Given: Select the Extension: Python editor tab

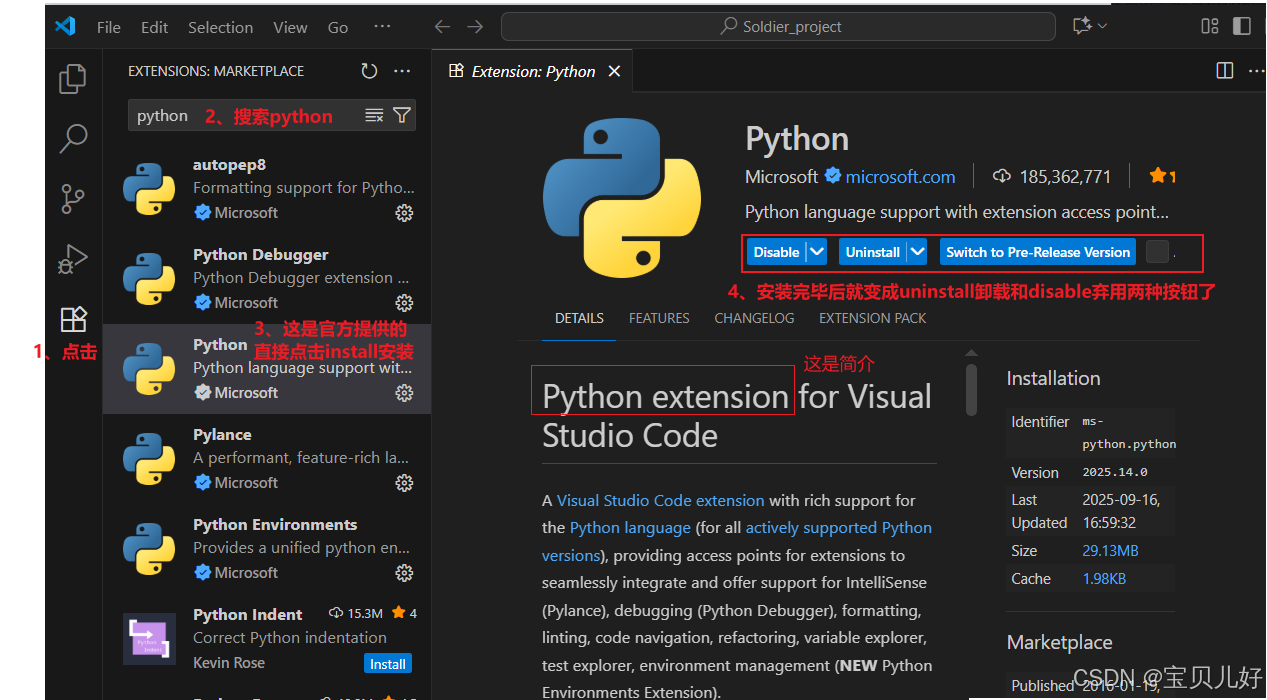Looking at the screenshot, I should (534, 71).
